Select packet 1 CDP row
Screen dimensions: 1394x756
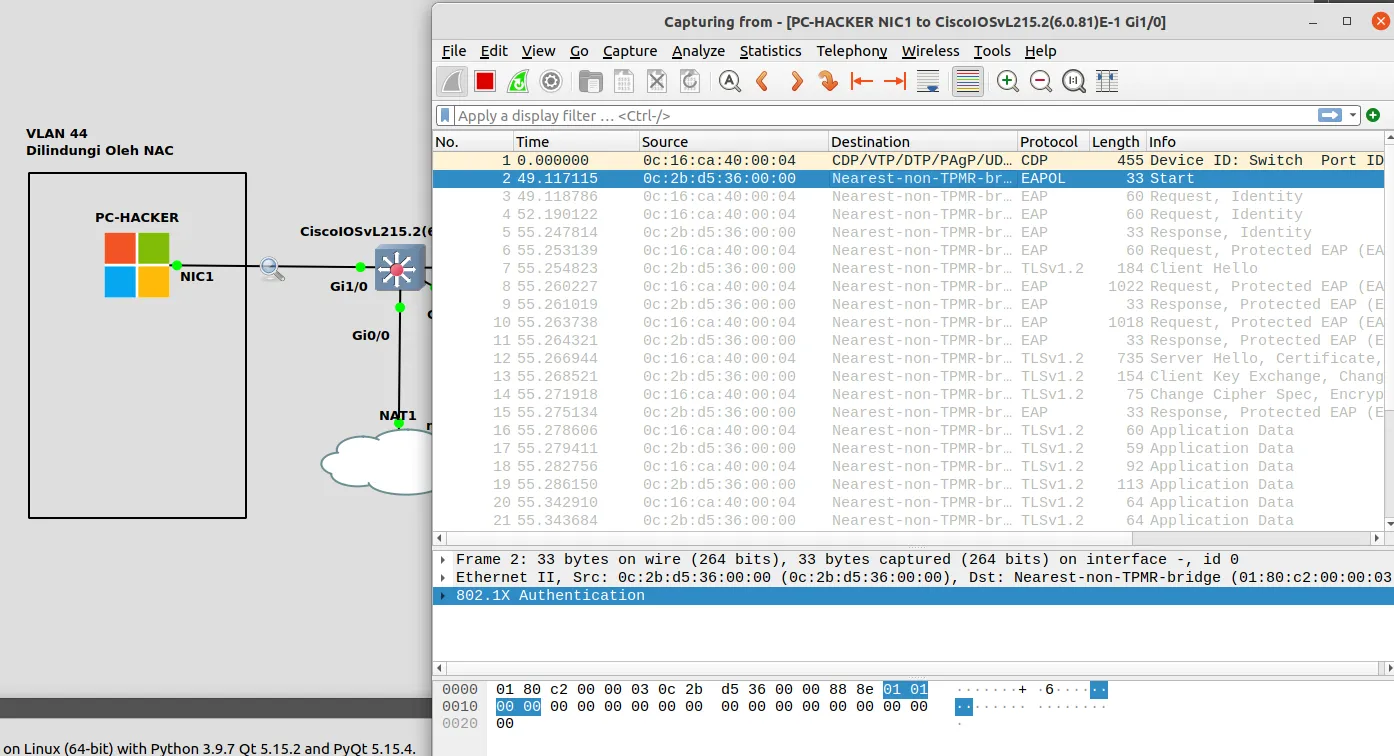(x=909, y=160)
